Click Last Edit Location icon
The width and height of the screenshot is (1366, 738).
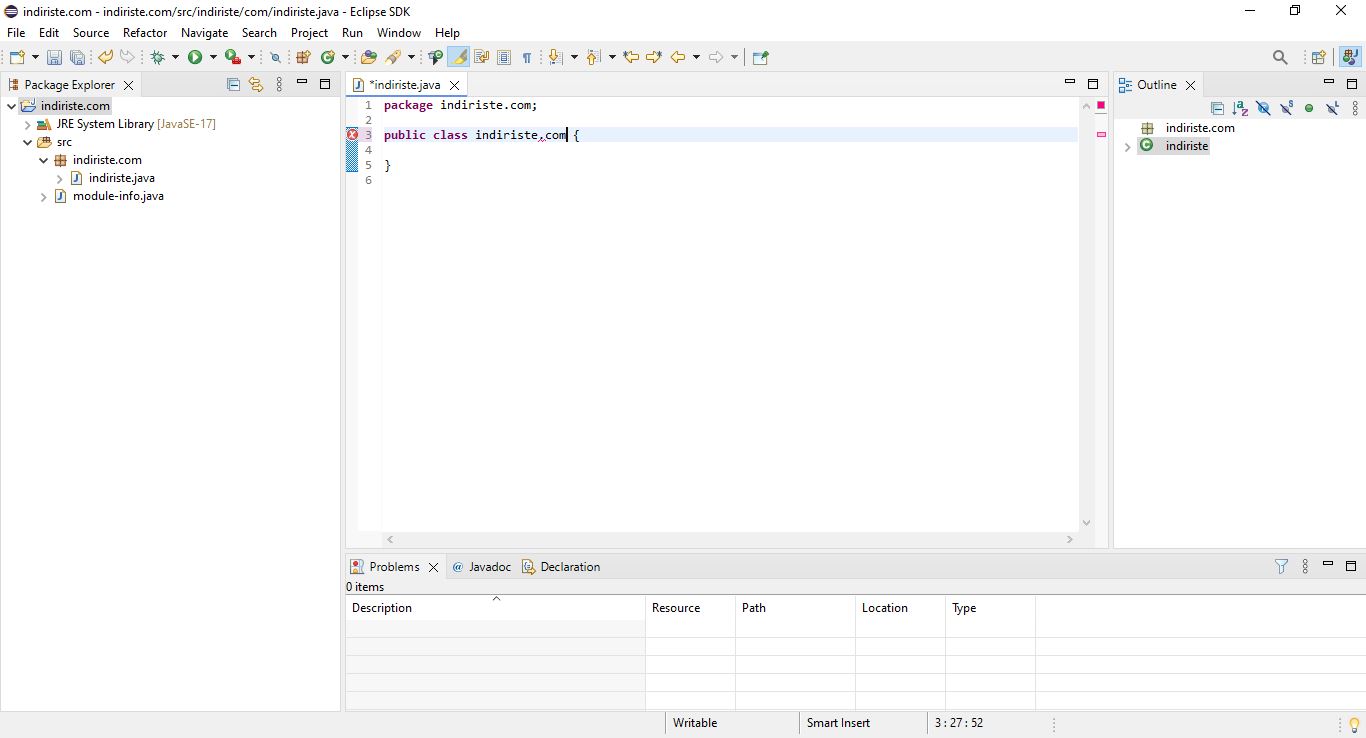tap(631, 57)
